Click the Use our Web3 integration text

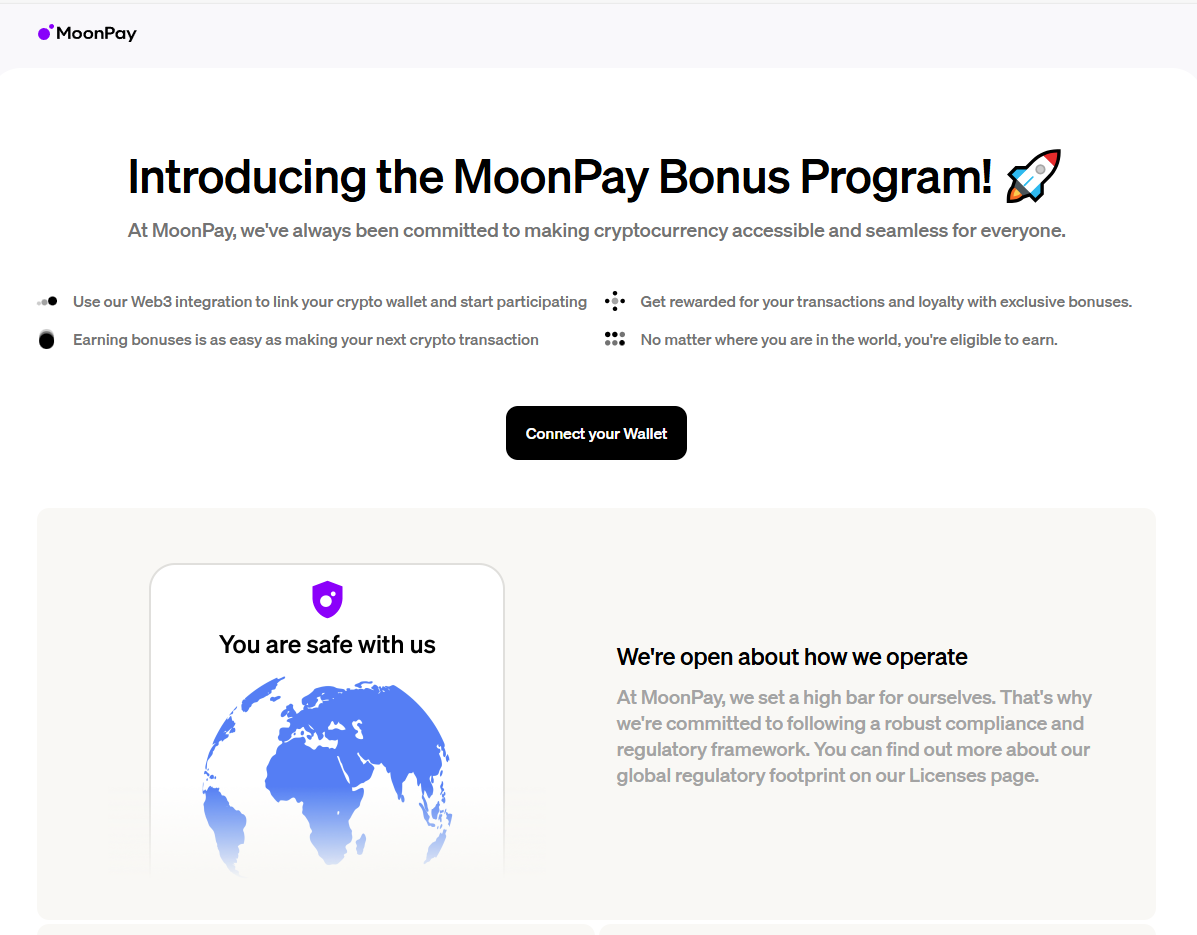[329, 301]
